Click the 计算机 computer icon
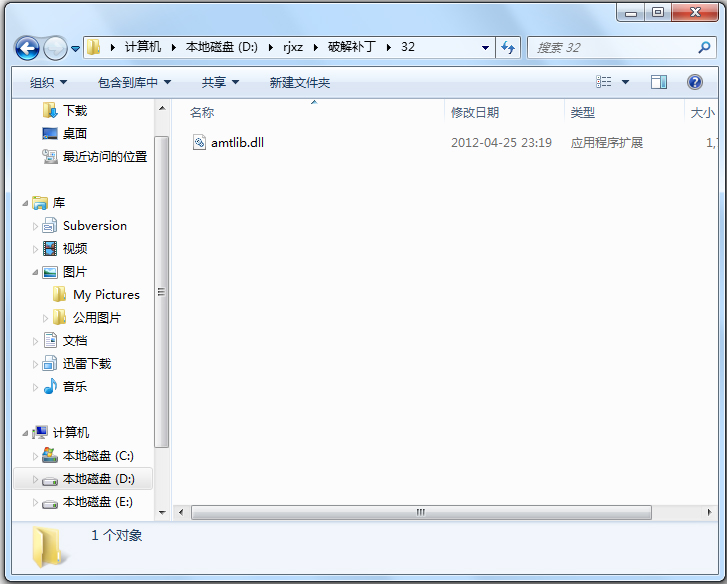Viewport: 727px width, 584px height. coord(40,432)
